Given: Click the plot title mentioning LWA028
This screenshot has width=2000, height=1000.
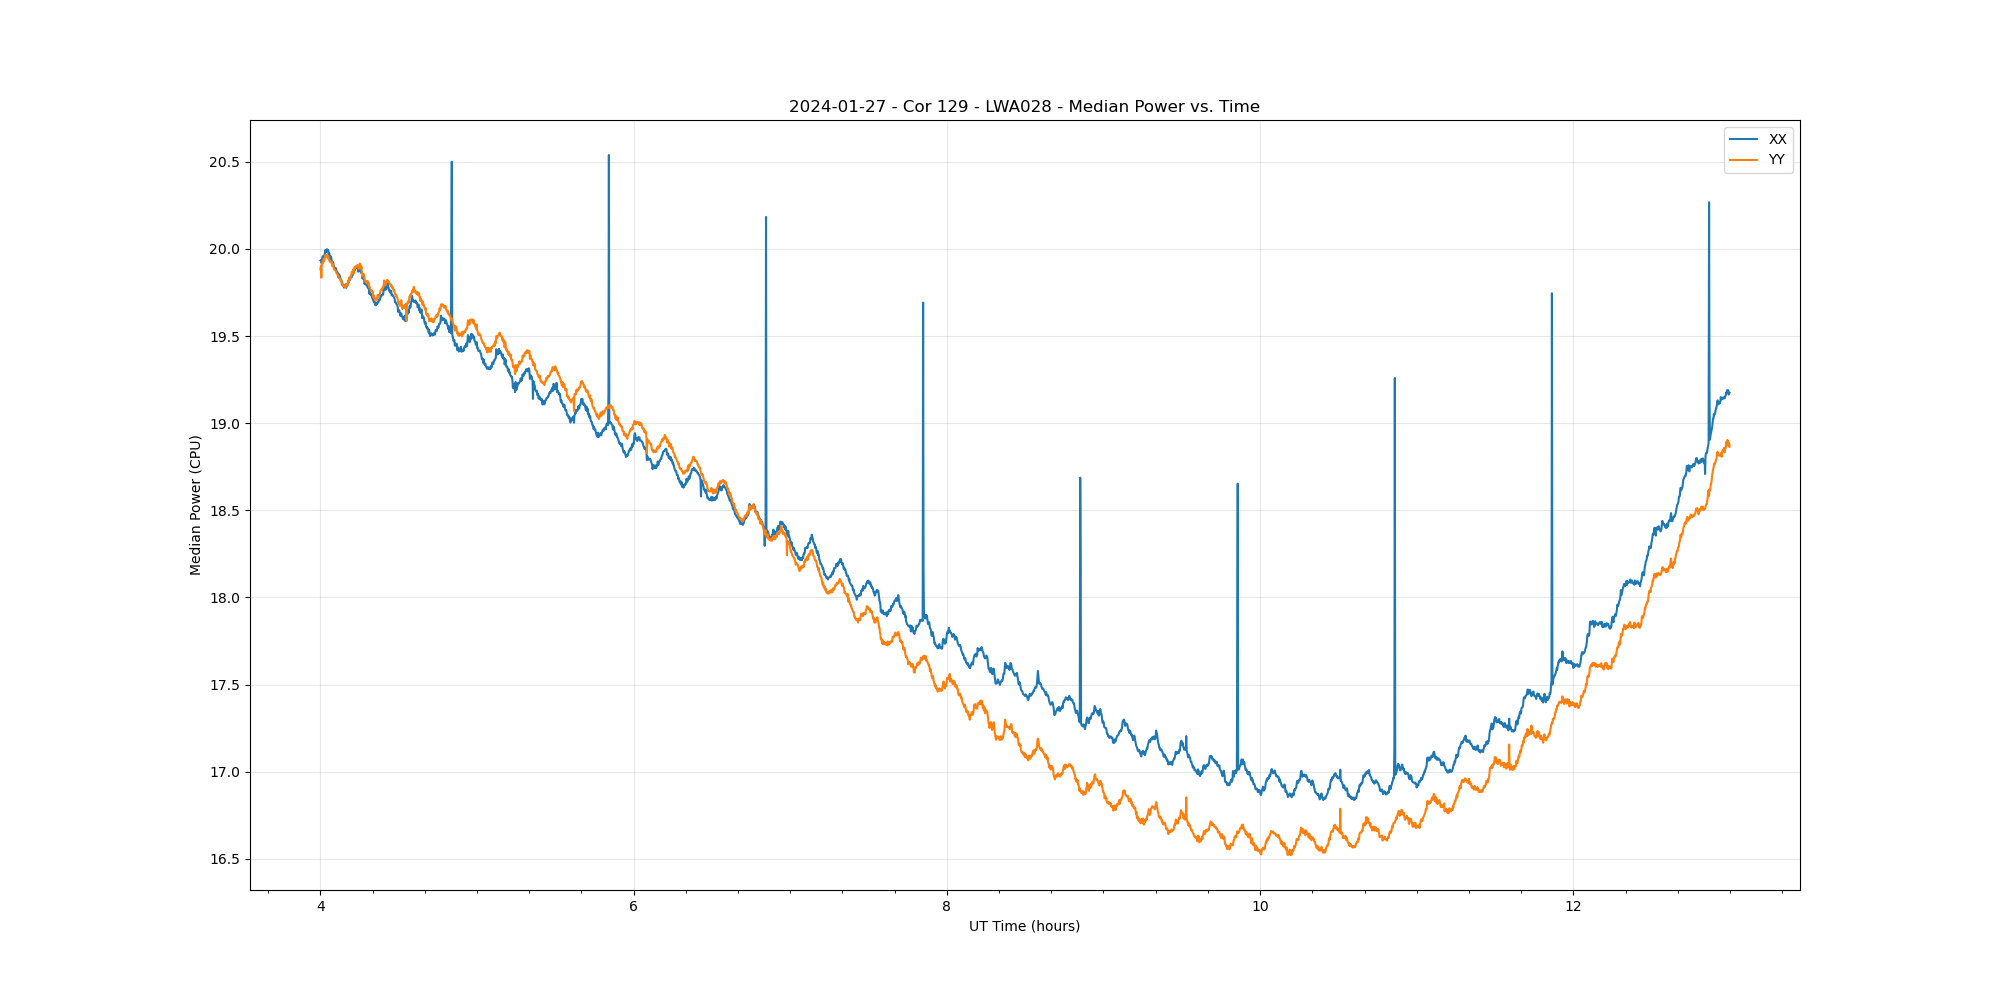Looking at the screenshot, I should (x=1024, y=107).
